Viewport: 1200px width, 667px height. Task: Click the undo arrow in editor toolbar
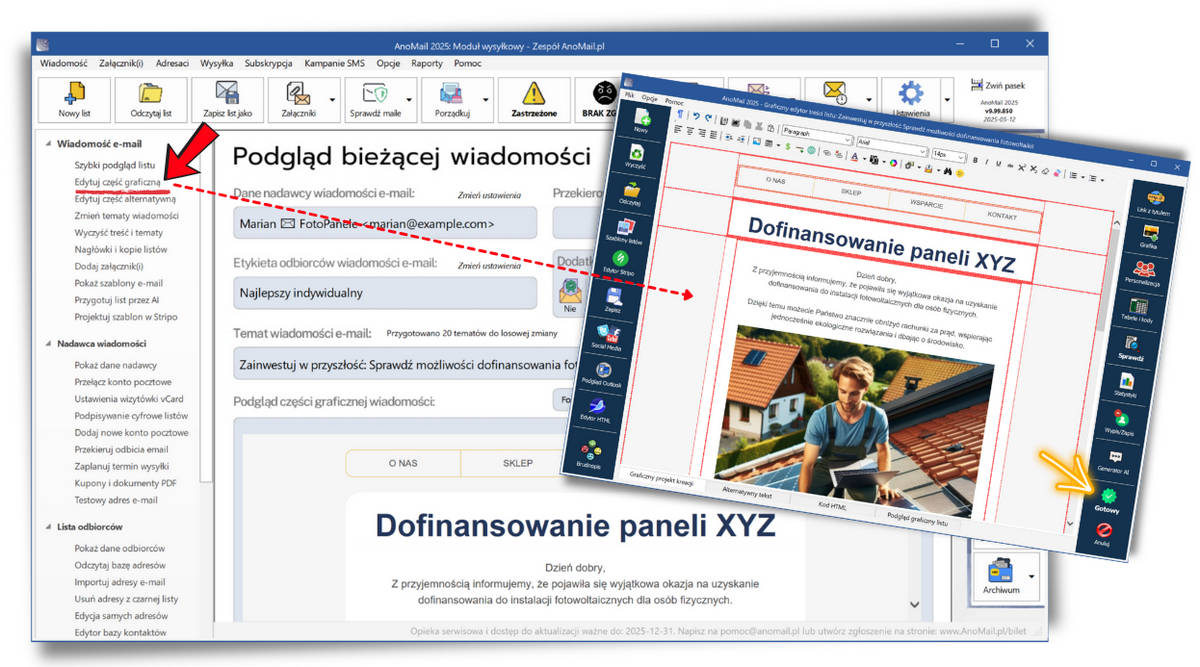696,116
